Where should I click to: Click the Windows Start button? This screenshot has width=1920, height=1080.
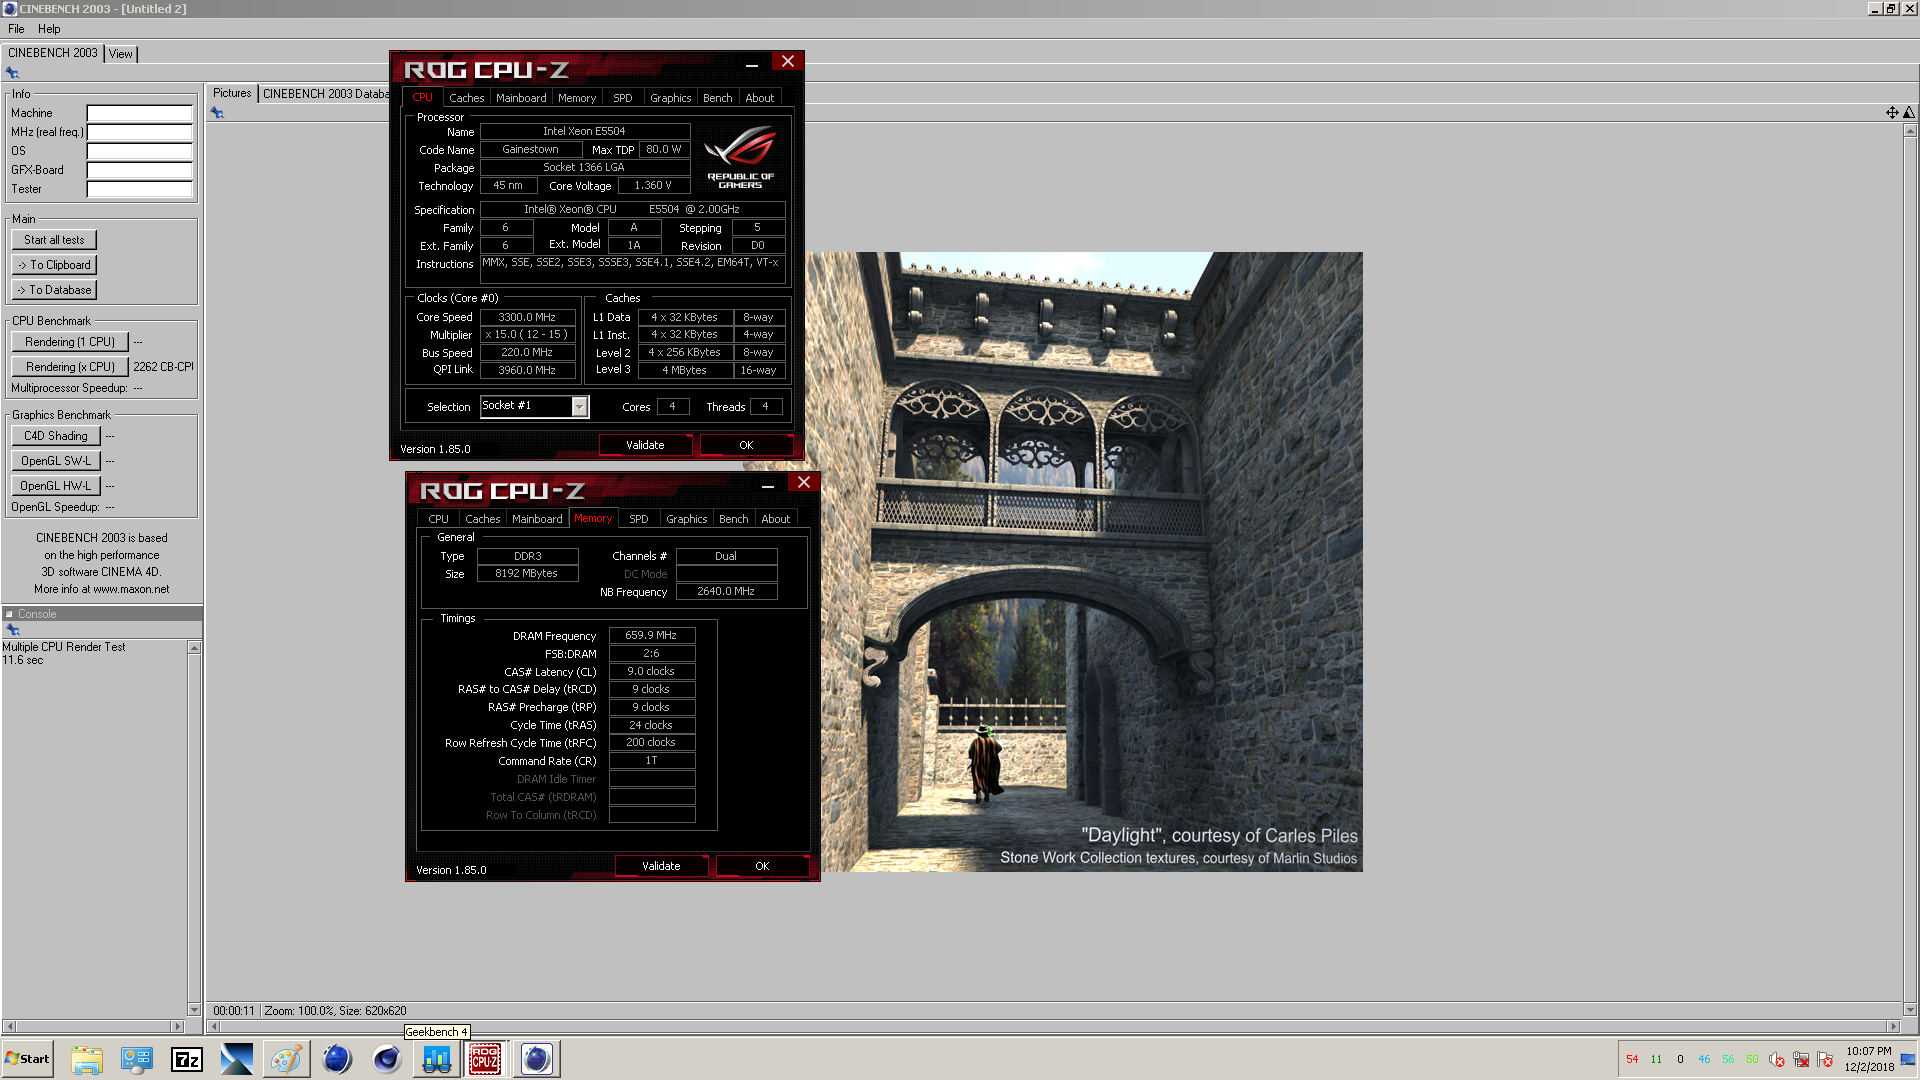pyautogui.click(x=28, y=1059)
